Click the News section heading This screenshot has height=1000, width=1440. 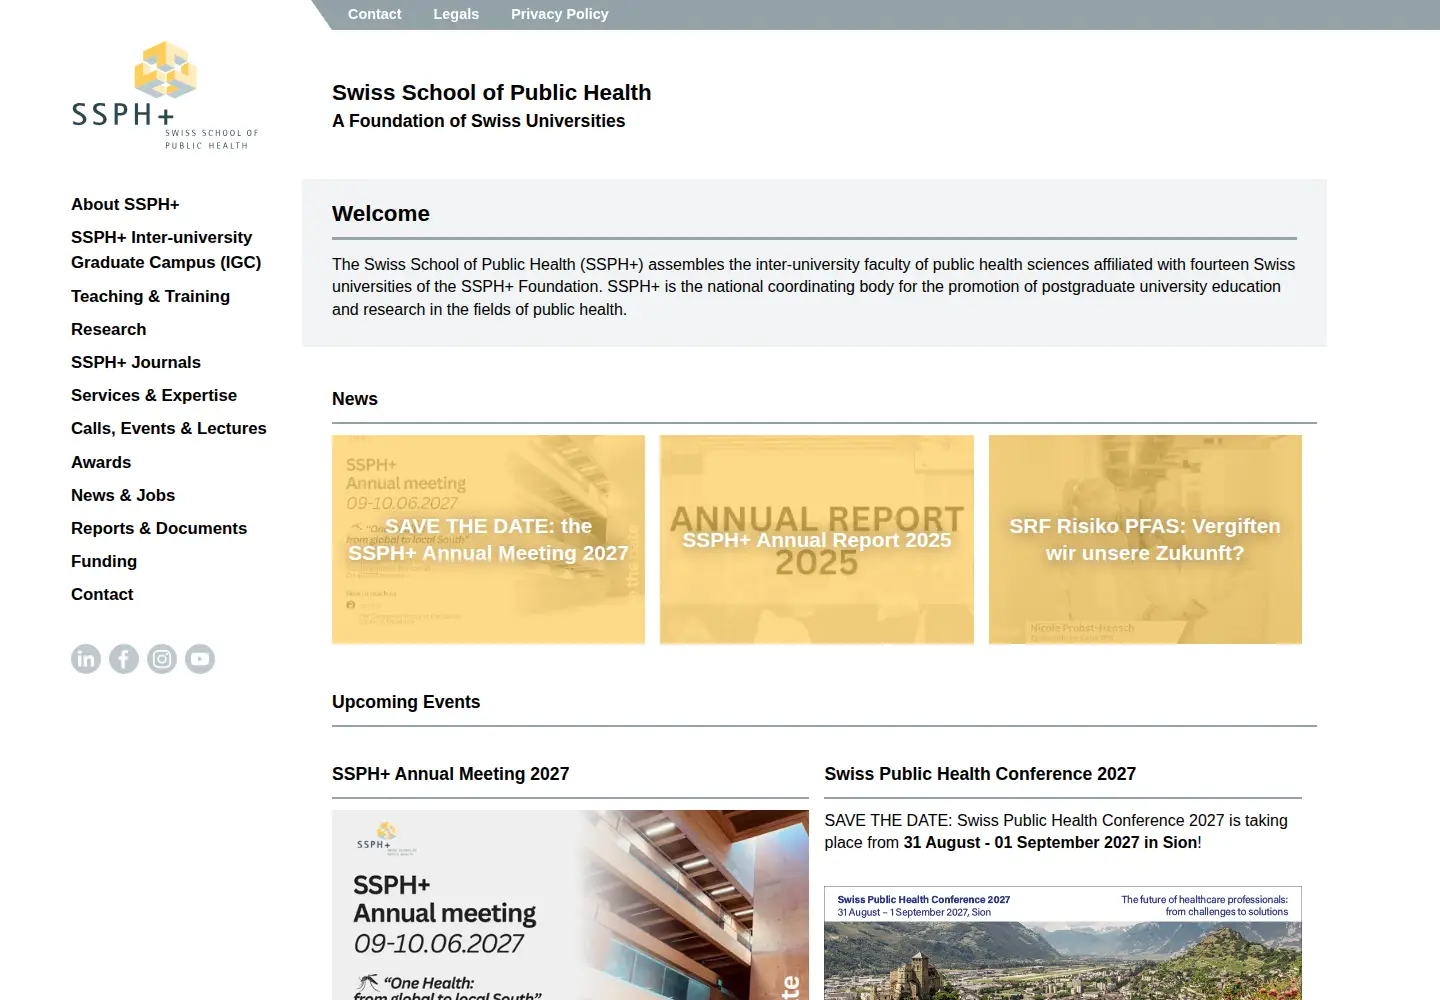[x=355, y=399]
